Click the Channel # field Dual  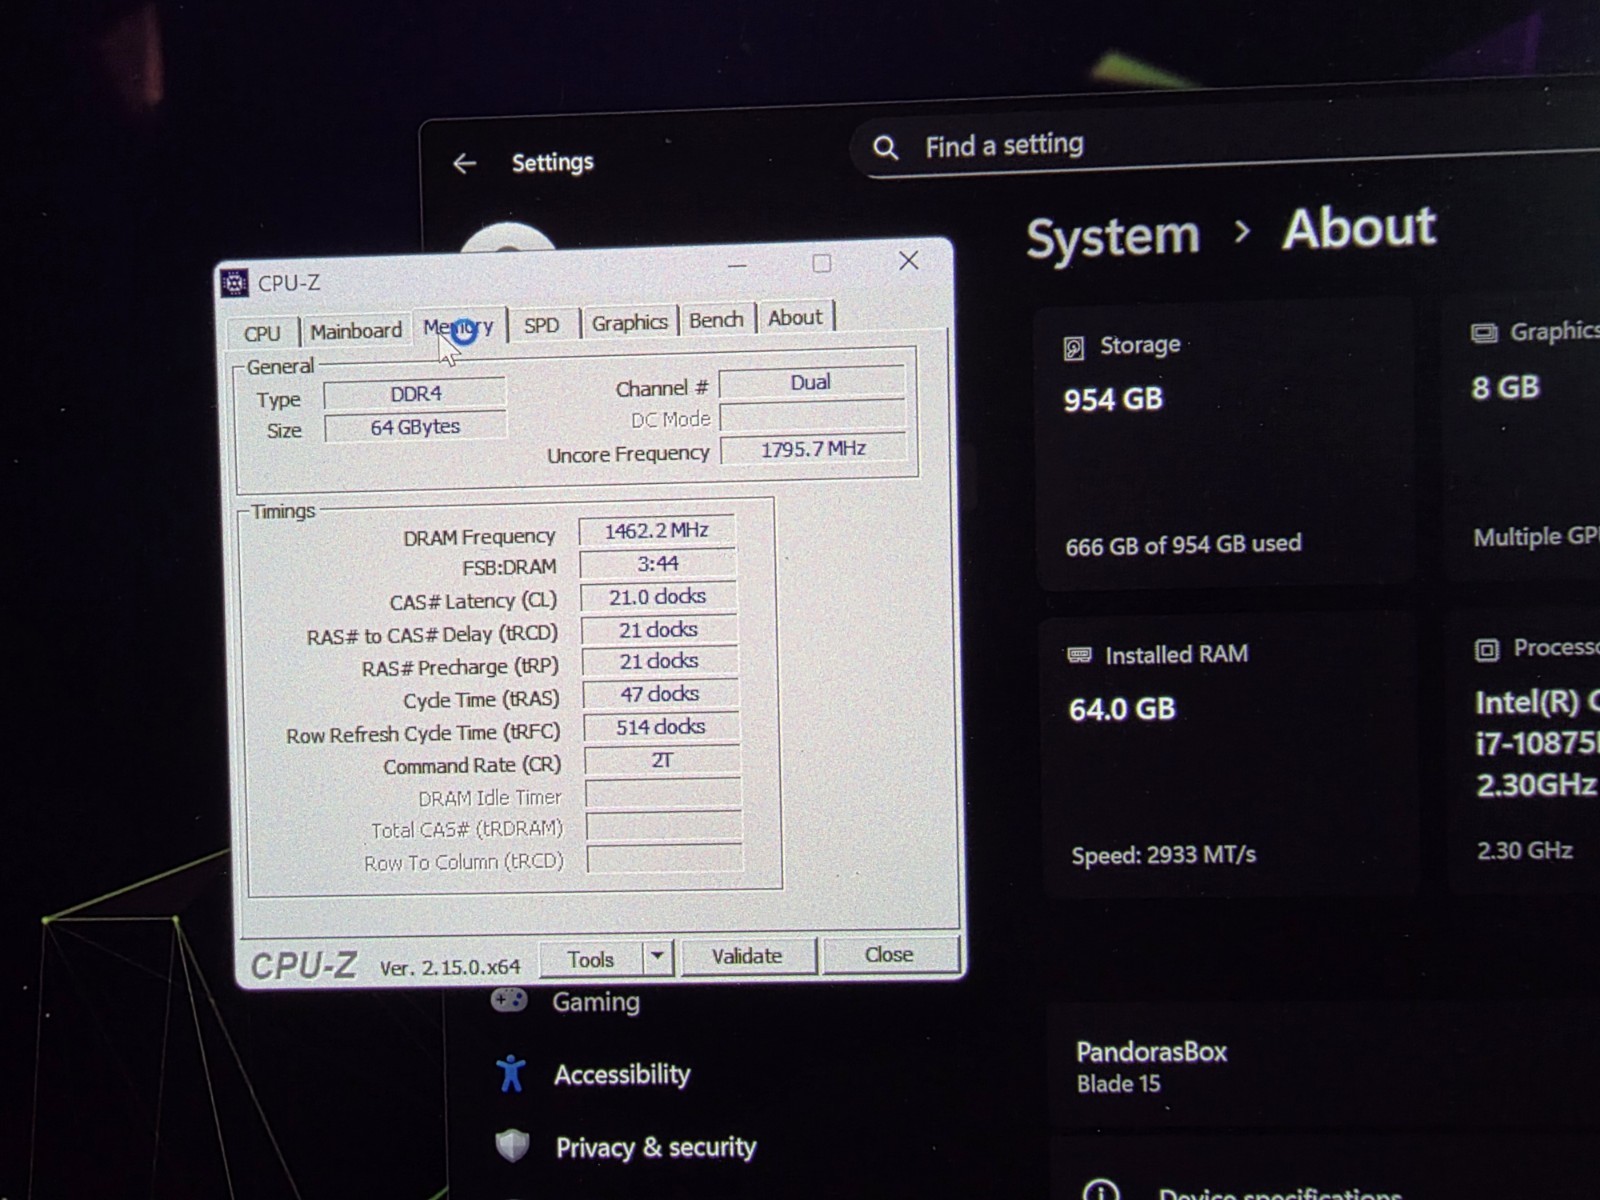point(811,382)
